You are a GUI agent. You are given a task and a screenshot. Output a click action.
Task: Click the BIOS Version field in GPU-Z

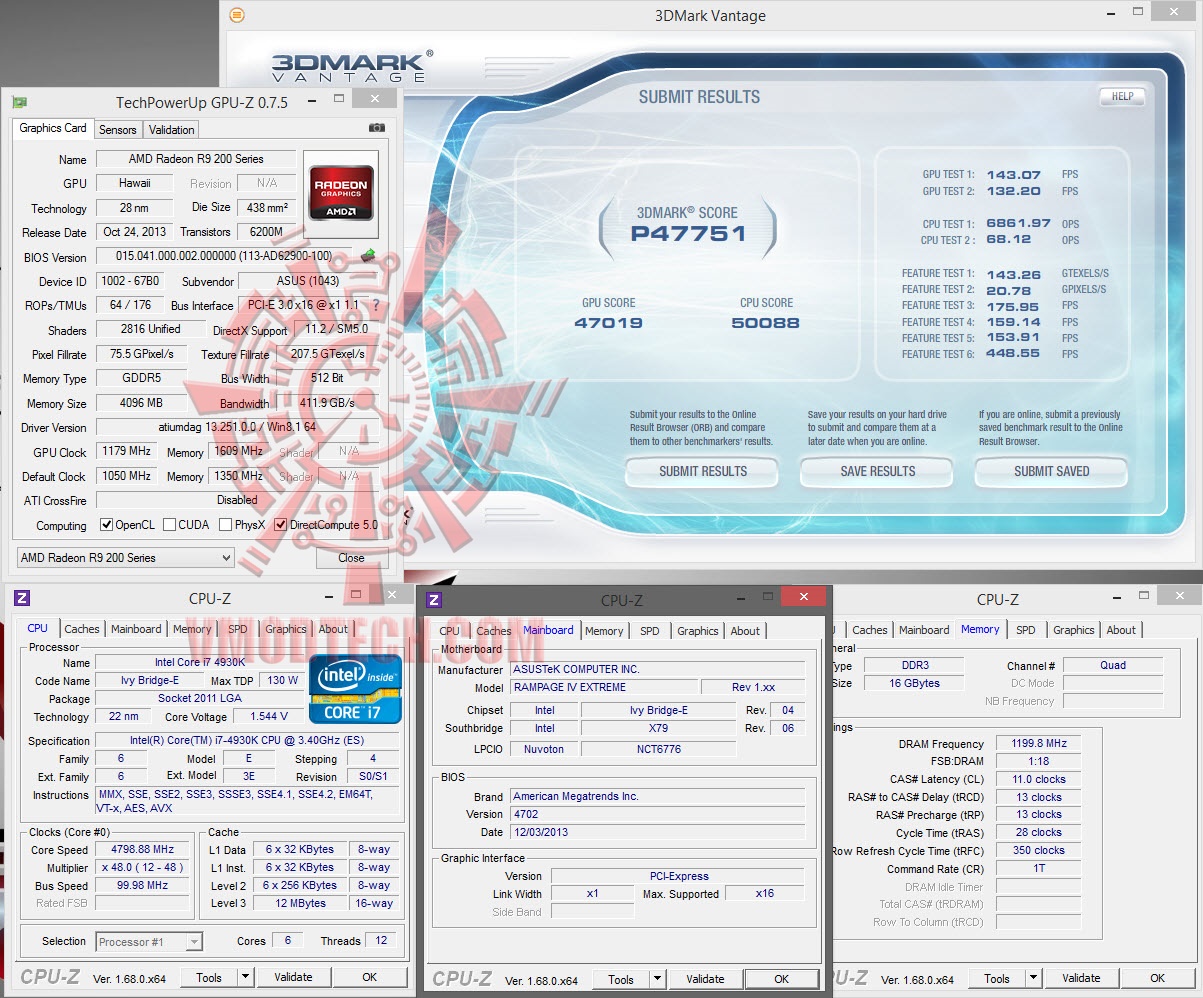pyautogui.click(x=224, y=257)
